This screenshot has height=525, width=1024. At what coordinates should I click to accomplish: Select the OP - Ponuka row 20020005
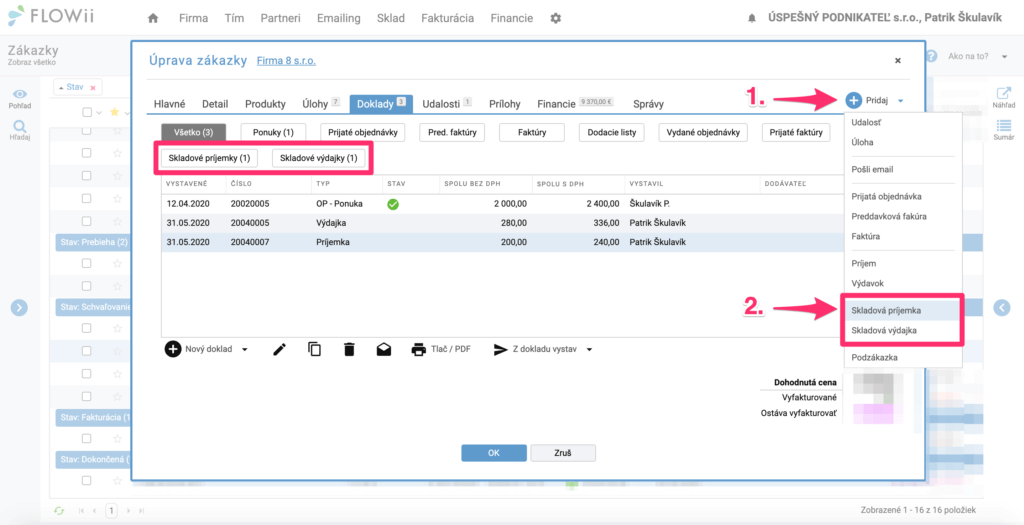pyautogui.click(x=503, y=204)
